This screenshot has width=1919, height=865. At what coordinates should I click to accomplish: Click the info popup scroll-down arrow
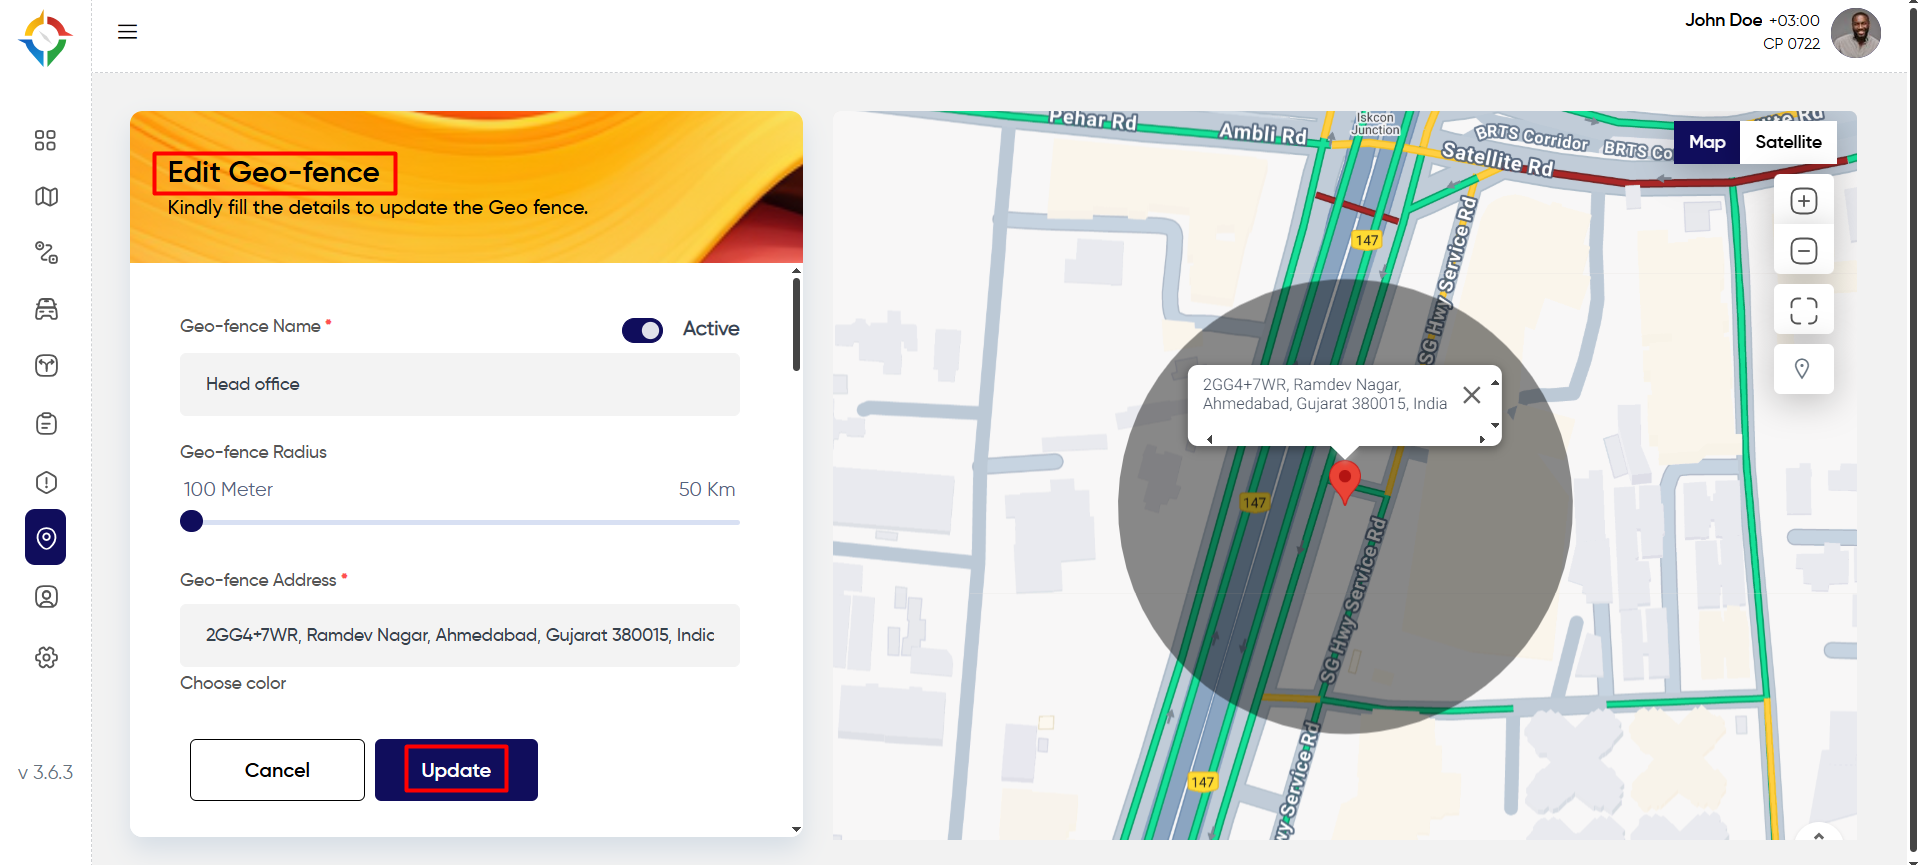pos(1495,426)
